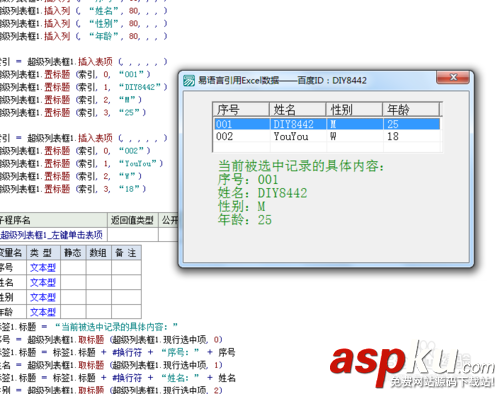This screenshot has height=394, width=500.
Task: Click the app icon in dialog title bar
Action: click(189, 81)
